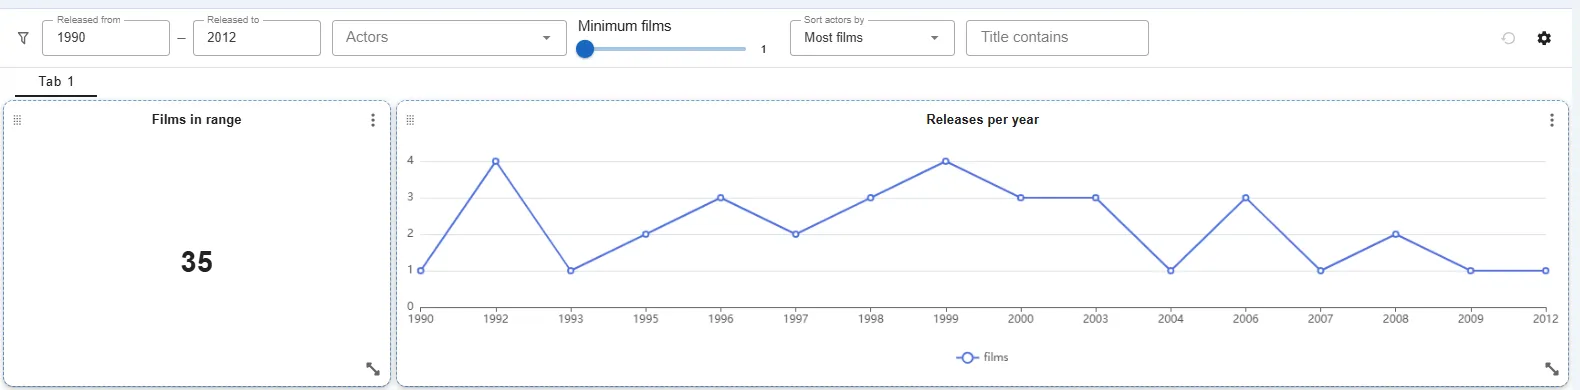Screen dimensions: 1580x390
Task: Click drag handle on Films in range card
Action: click(17, 120)
